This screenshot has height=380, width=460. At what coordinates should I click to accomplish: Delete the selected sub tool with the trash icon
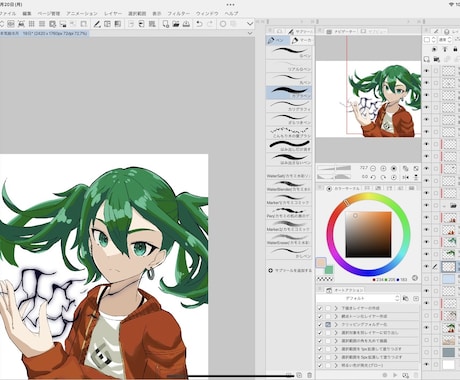pyautogui.click(x=309, y=375)
